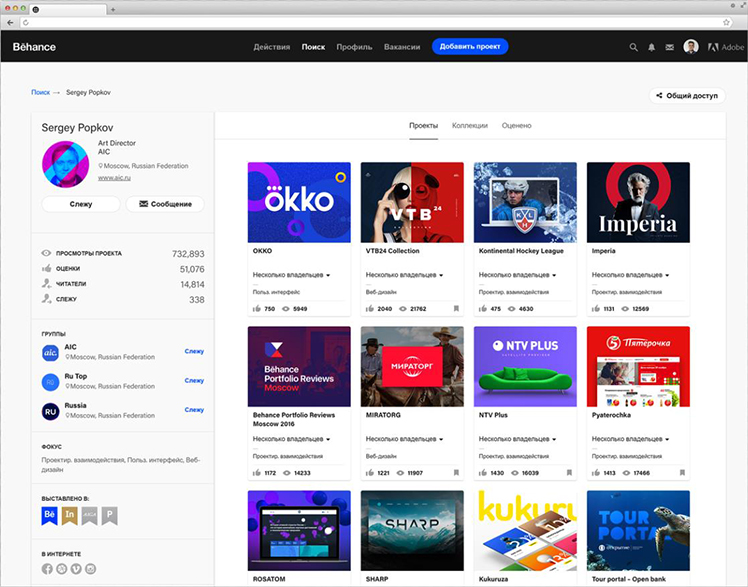748x587 pixels.
Task: Expand owners dropdown under Pyaterochka
Action: click(631, 439)
